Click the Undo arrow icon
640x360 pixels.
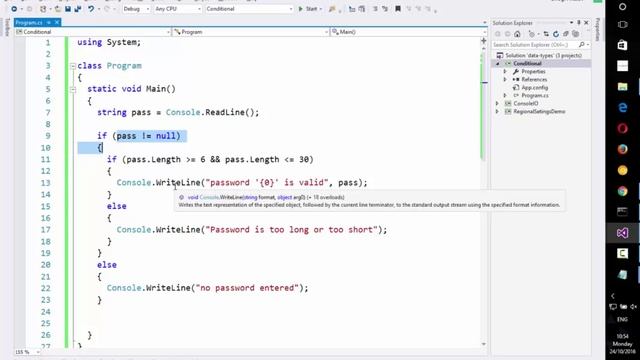[x=91, y=9]
